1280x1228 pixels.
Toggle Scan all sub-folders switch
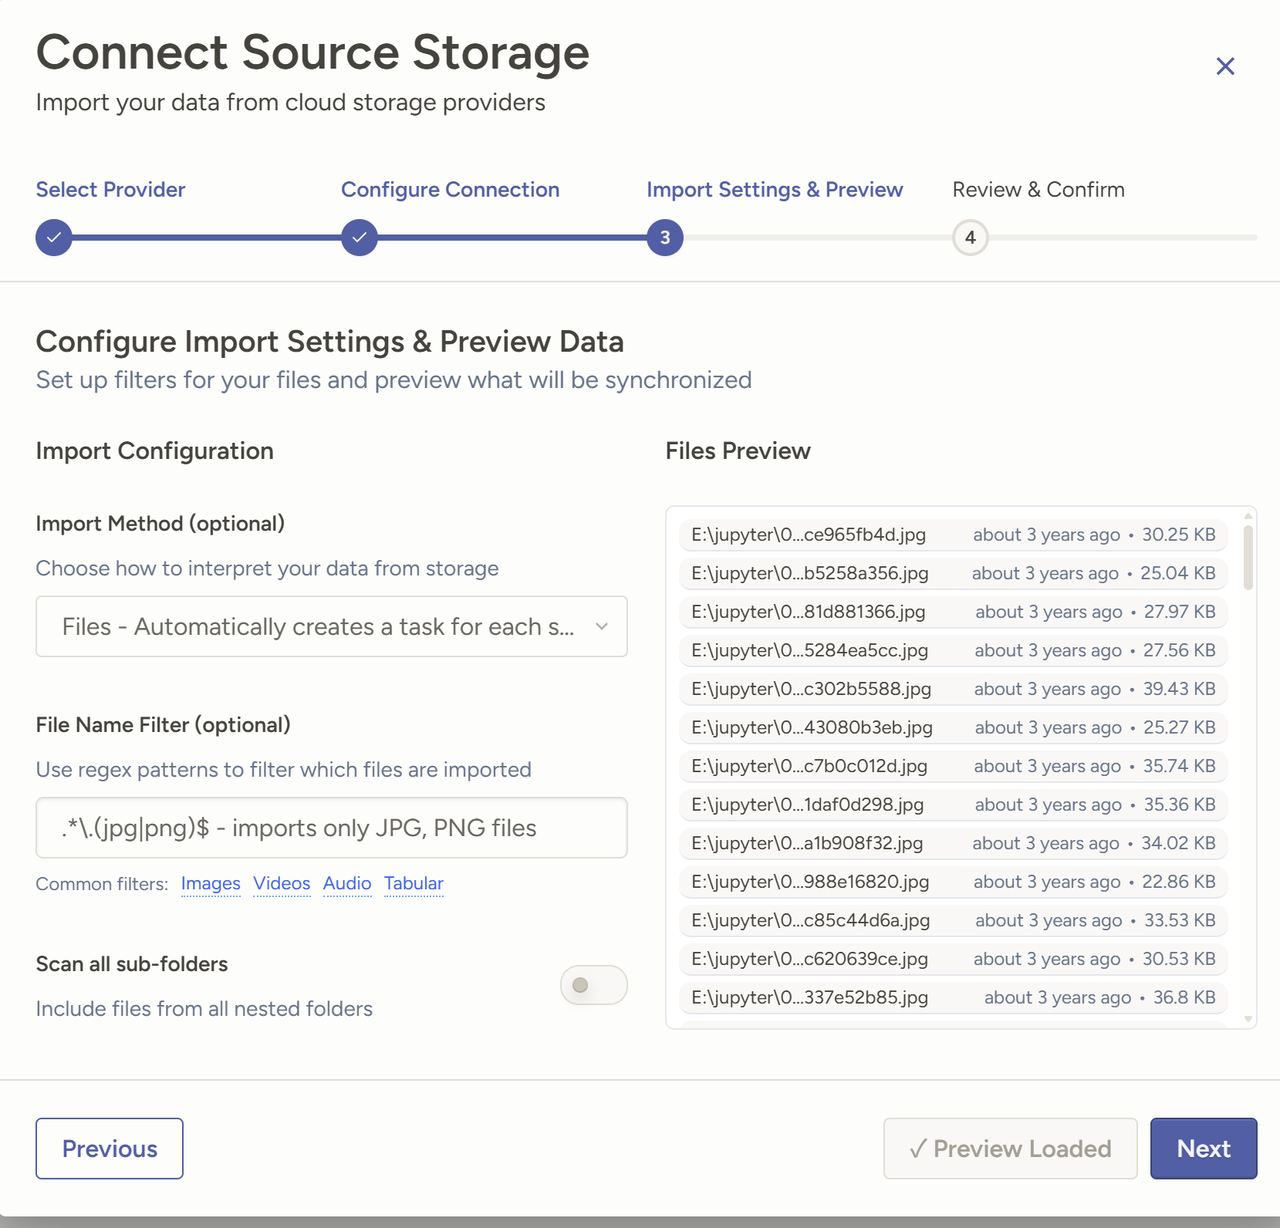point(593,985)
